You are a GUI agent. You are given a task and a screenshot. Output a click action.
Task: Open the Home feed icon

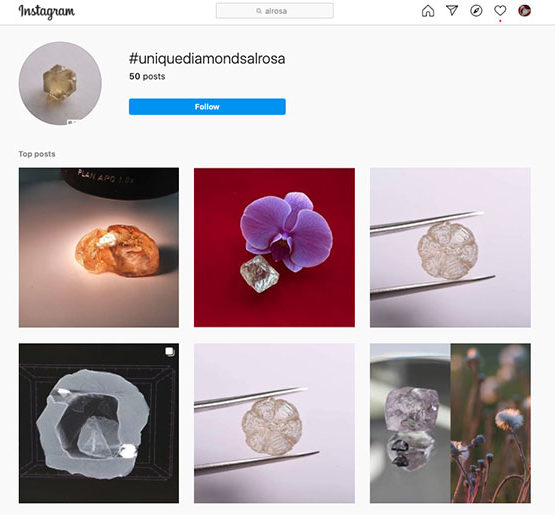pos(428,11)
